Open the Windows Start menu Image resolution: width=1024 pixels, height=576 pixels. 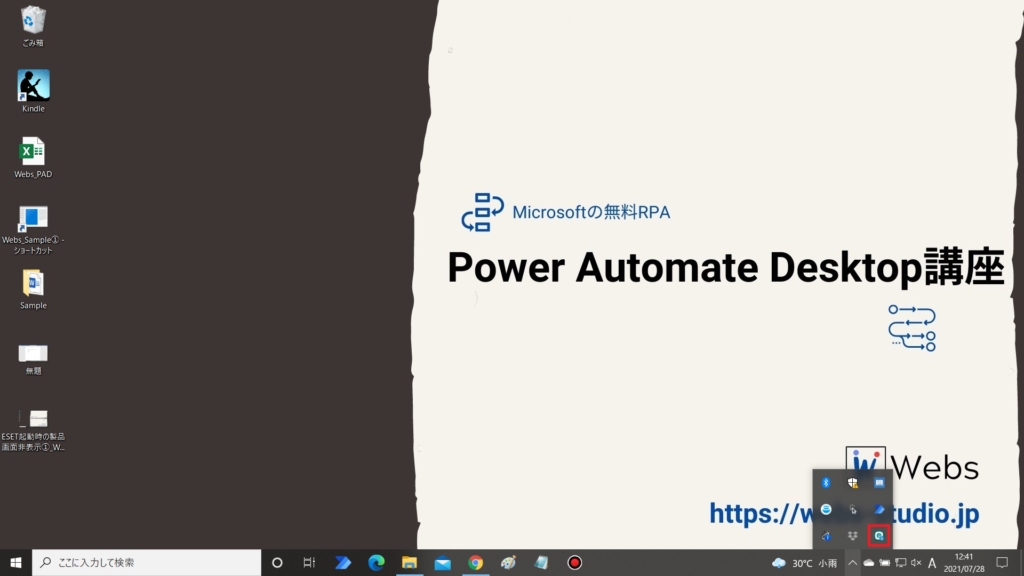pyautogui.click(x=16, y=562)
